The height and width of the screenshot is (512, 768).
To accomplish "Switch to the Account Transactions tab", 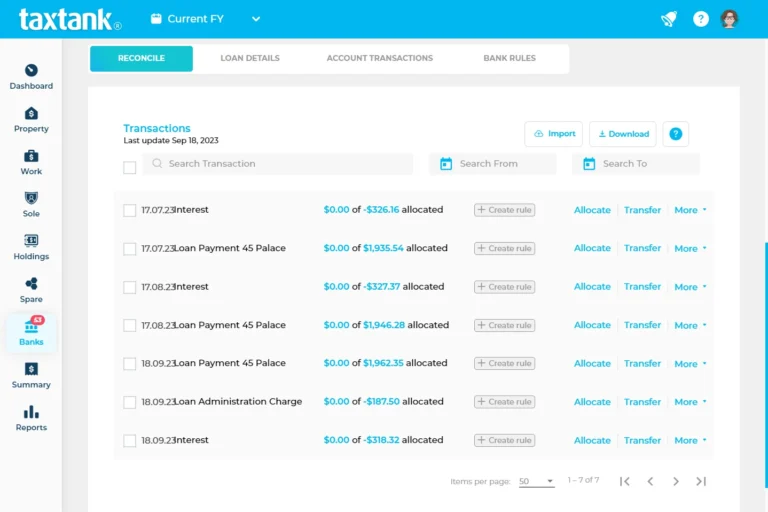I will (x=380, y=58).
